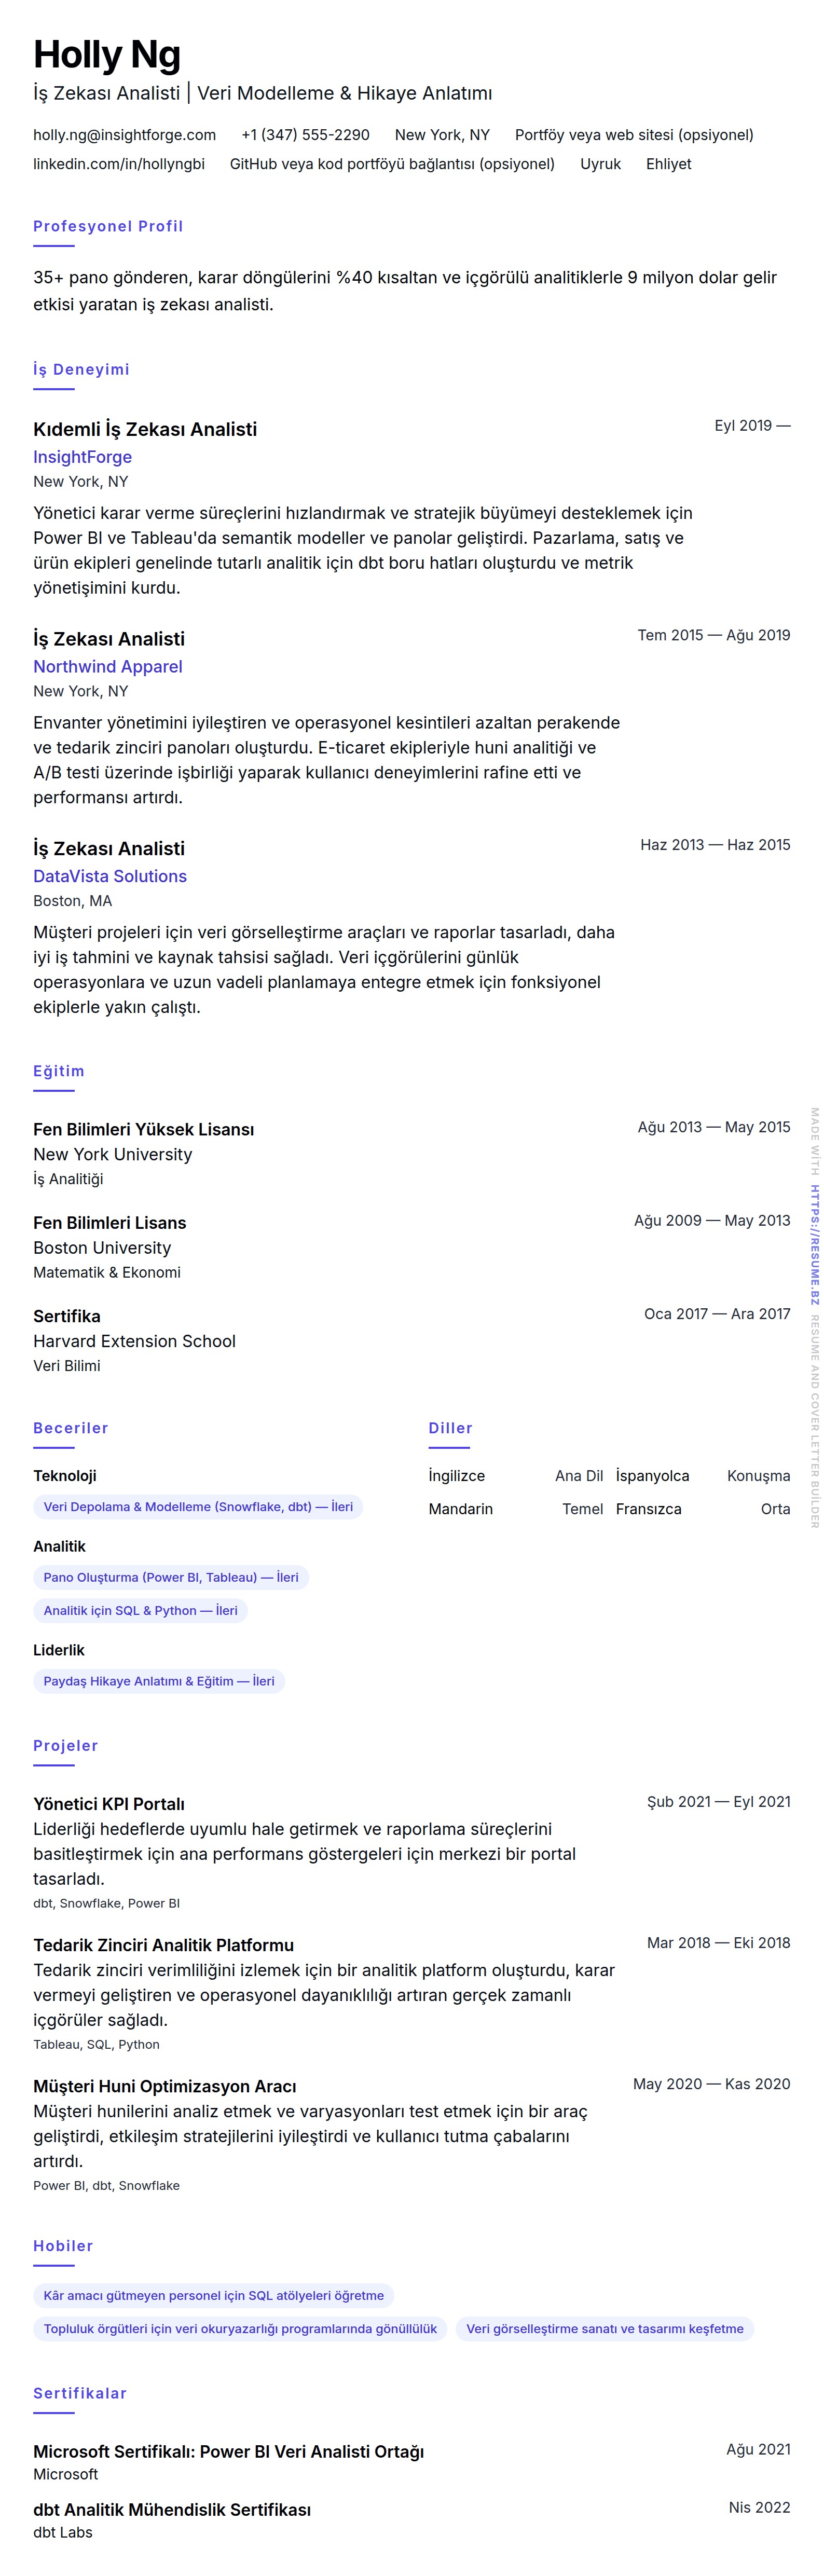Click the GitHub veya kod portföyü bağlantısı text
The width and height of the screenshot is (824, 2576).
pyautogui.click(x=392, y=164)
